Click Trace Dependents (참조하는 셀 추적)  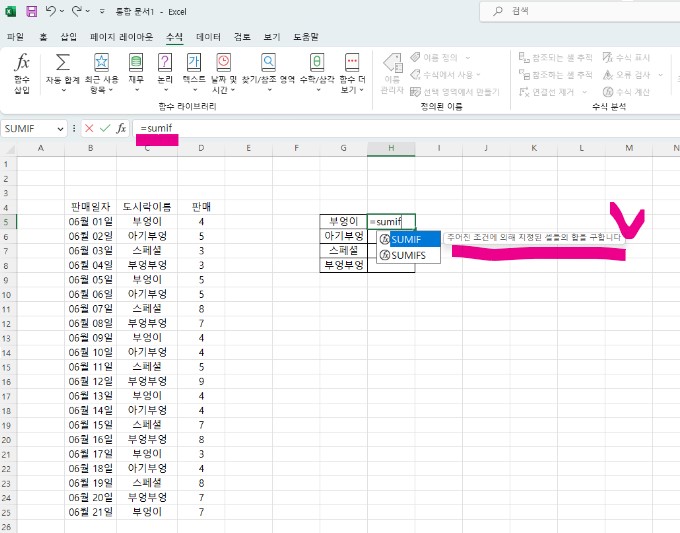556,75
